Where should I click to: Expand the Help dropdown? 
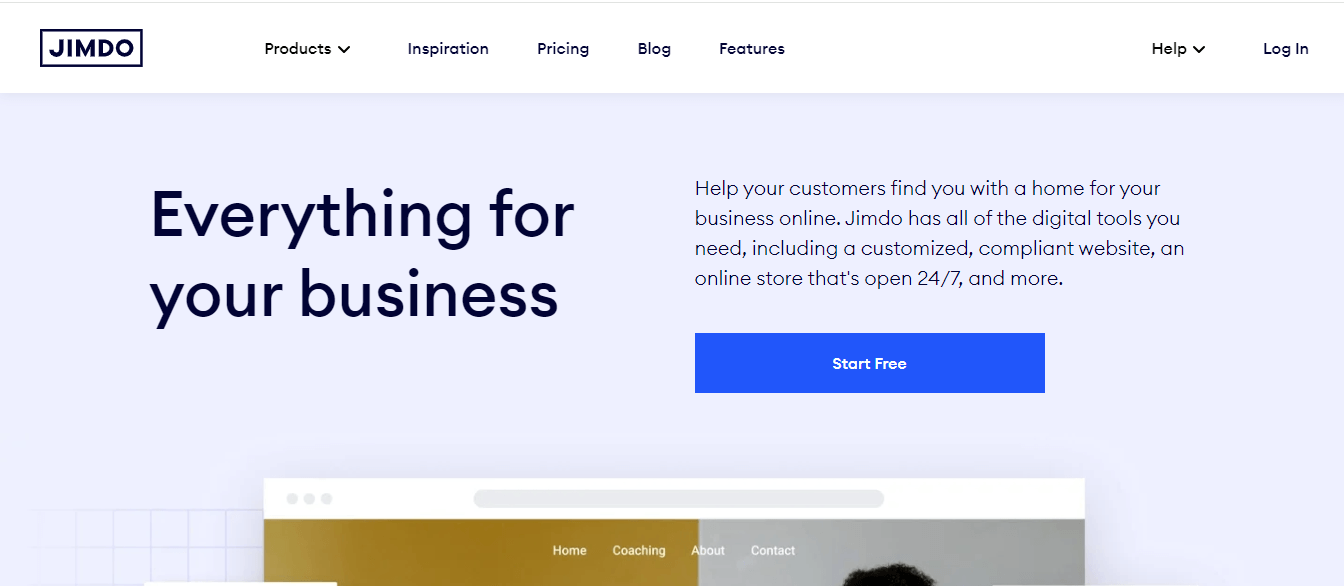coord(1170,48)
